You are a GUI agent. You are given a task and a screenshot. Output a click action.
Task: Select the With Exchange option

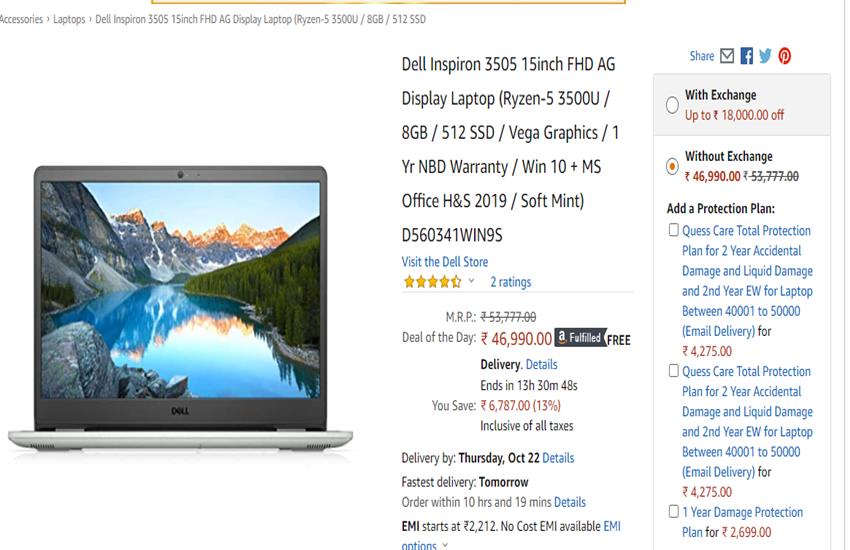coord(672,105)
